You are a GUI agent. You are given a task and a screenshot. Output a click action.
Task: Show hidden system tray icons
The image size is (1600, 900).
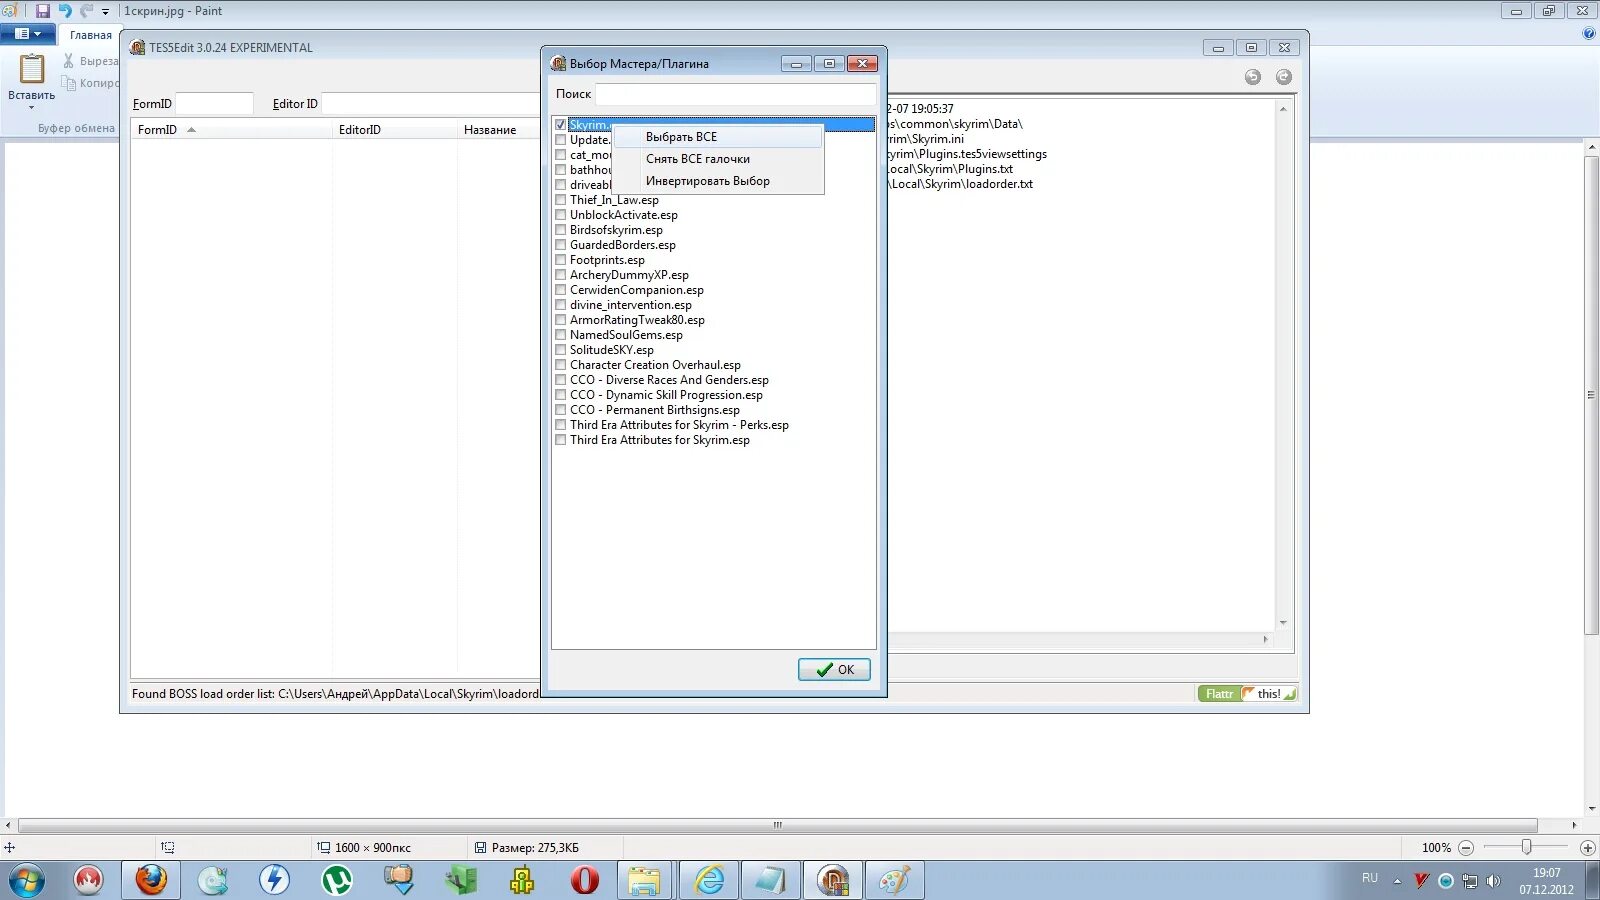1397,881
